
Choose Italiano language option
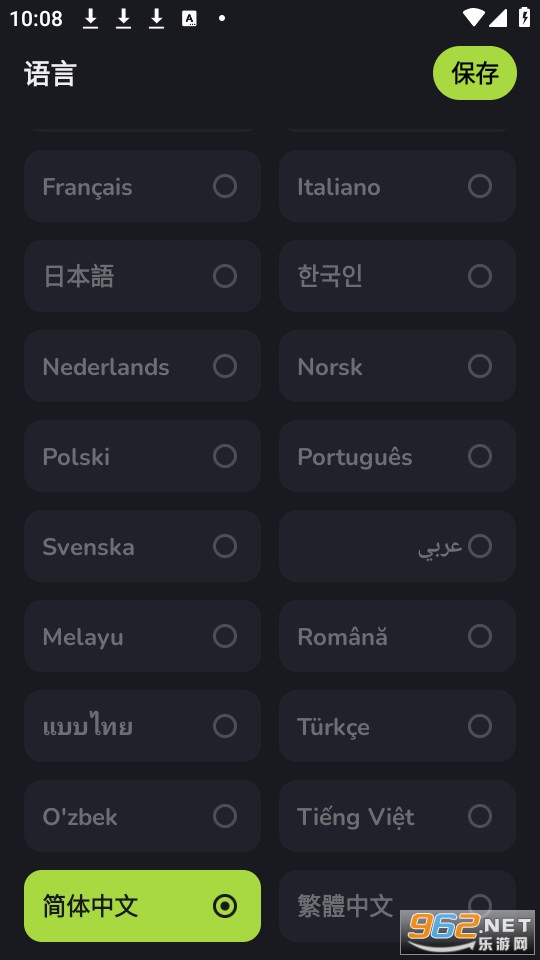pyautogui.click(x=397, y=186)
